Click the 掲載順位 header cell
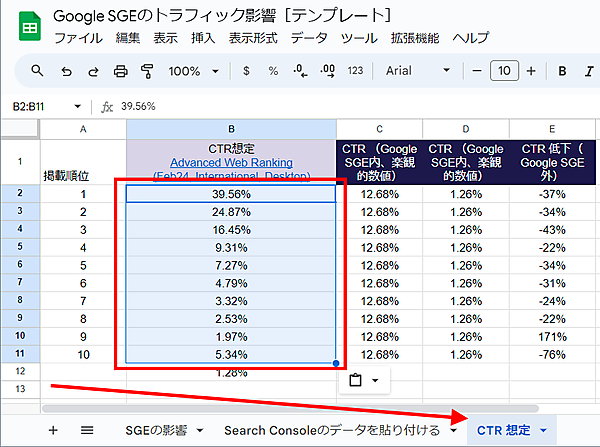 point(83,162)
